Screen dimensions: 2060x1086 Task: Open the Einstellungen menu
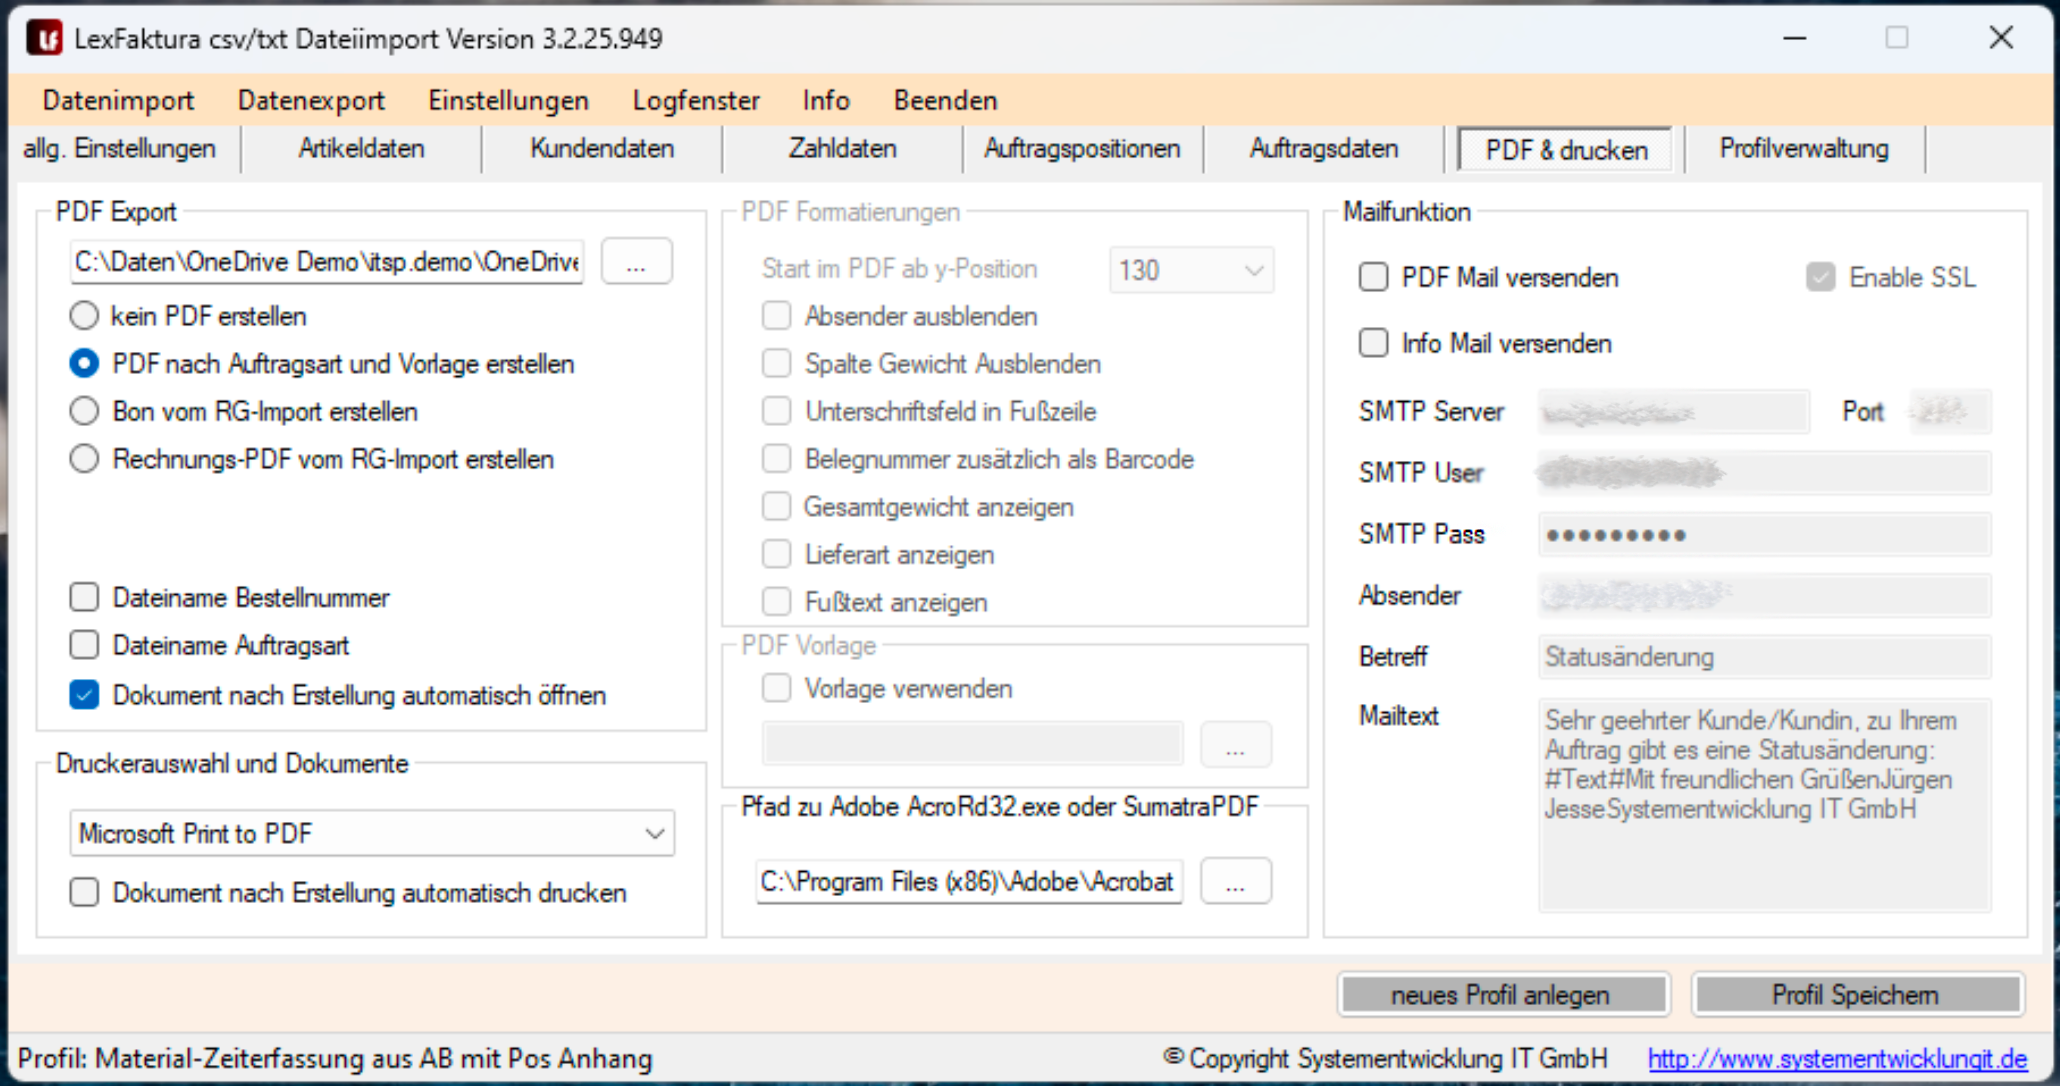[x=508, y=100]
